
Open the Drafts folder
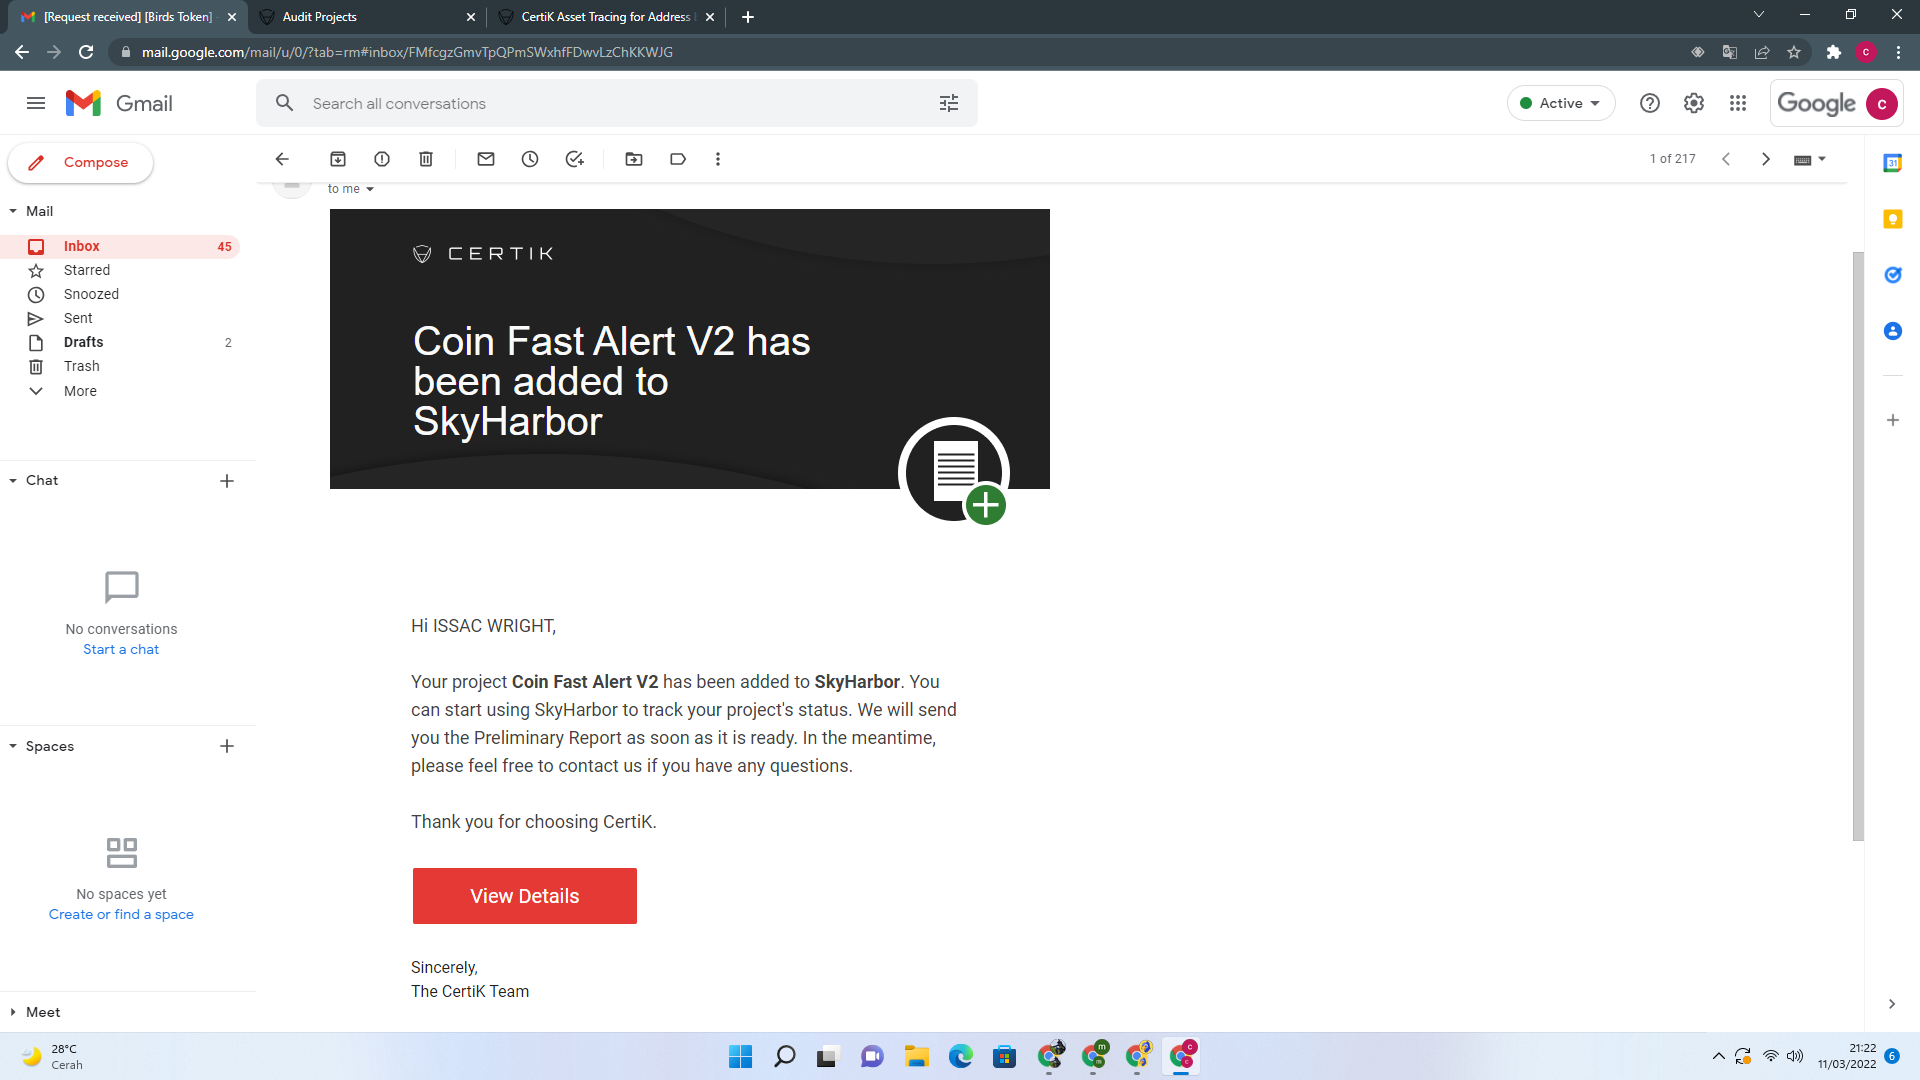120,342
